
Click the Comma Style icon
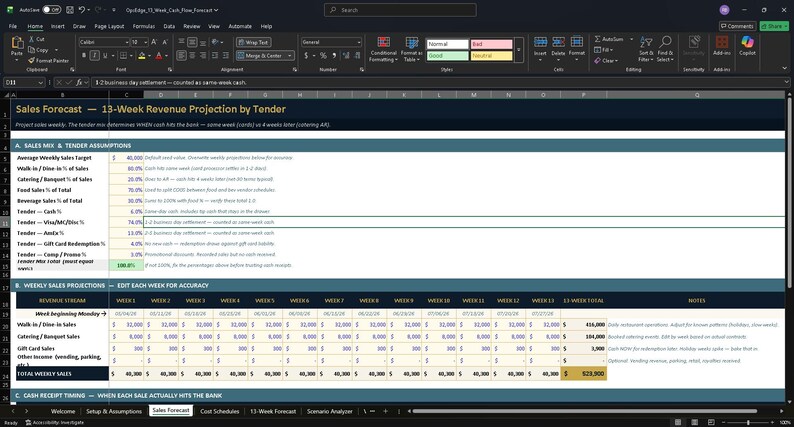tap(335, 56)
